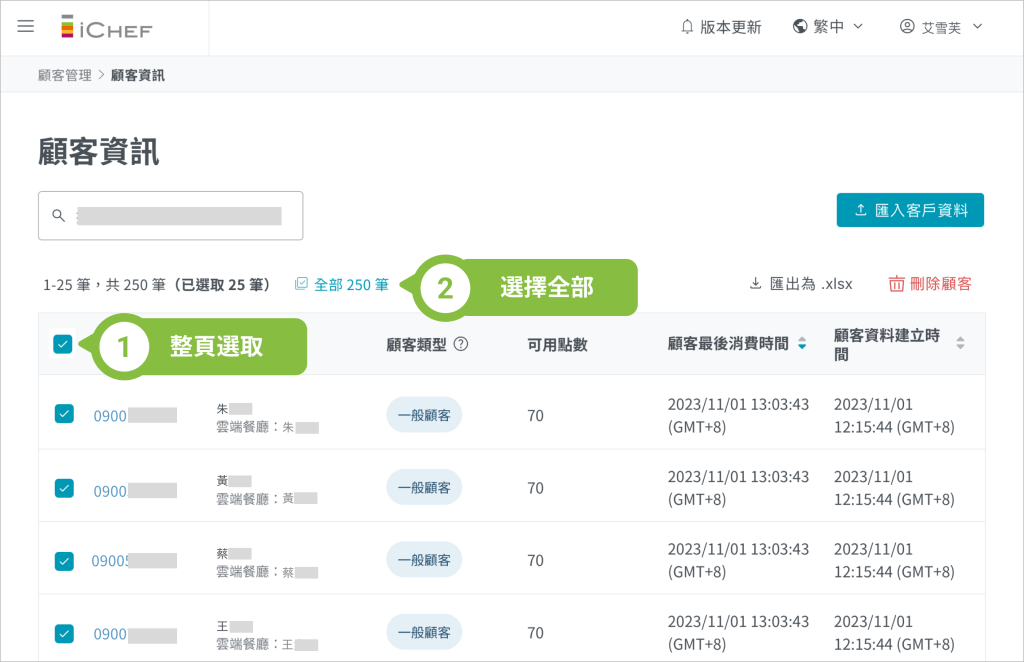Sort by customer last purchase time
1024x662 pixels.
pos(801,344)
